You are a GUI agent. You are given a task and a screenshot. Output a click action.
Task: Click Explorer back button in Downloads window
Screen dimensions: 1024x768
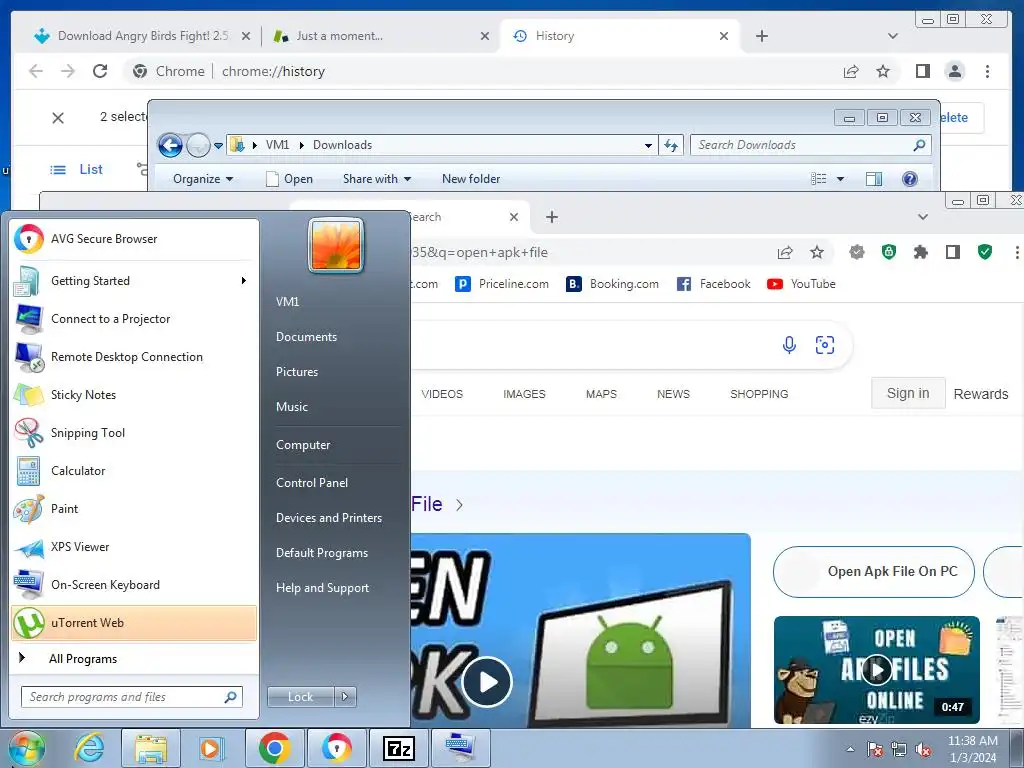[170, 145]
